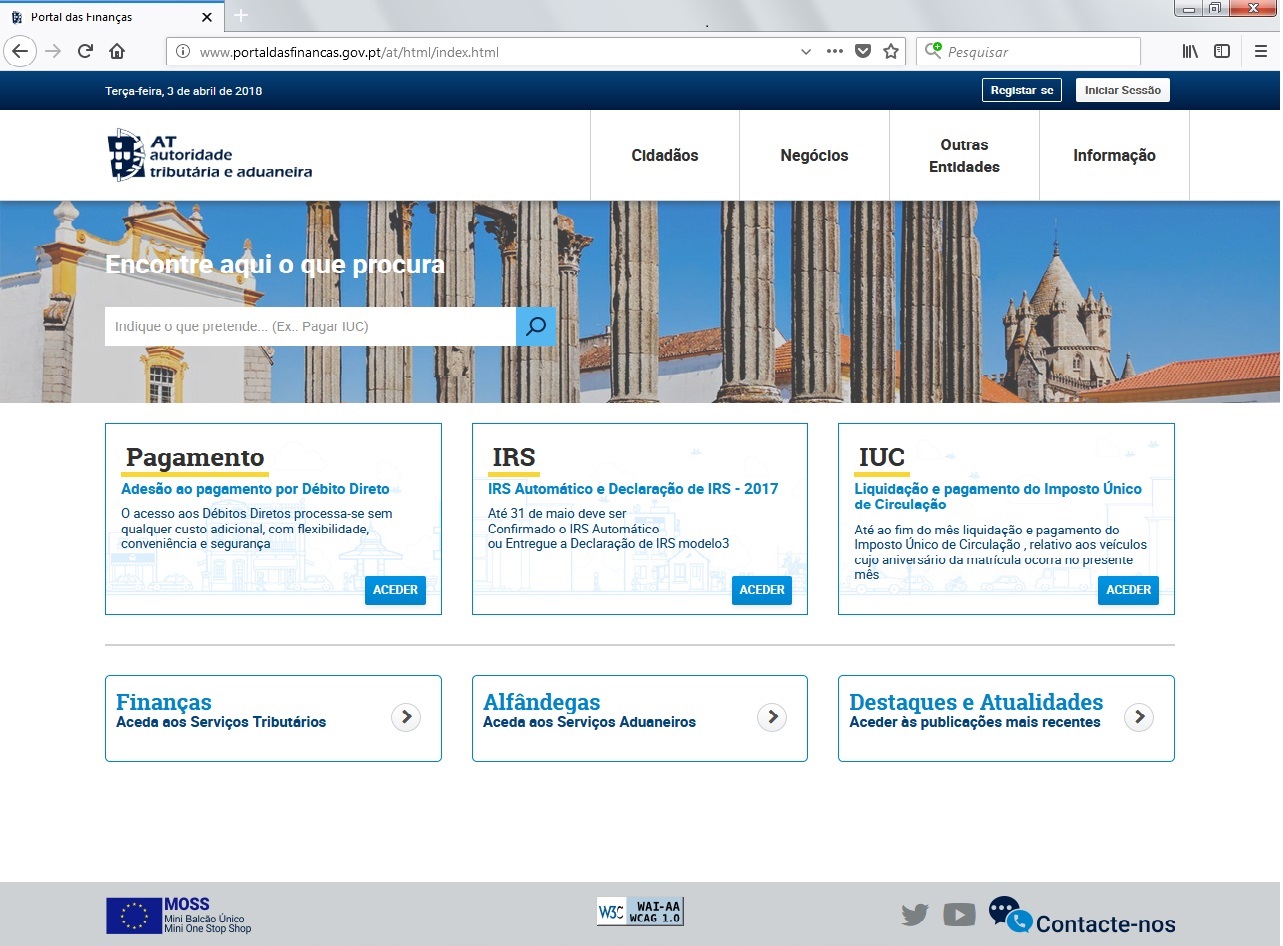Viewport: 1283px width, 946px height.
Task: Open the Outras Entidades menu
Action: 964,155
